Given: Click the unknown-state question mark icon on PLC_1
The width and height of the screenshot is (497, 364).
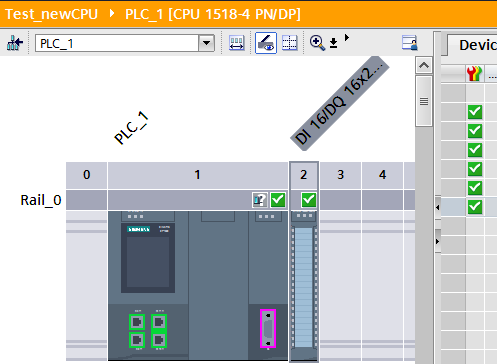Looking at the screenshot, I should point(260,200).
